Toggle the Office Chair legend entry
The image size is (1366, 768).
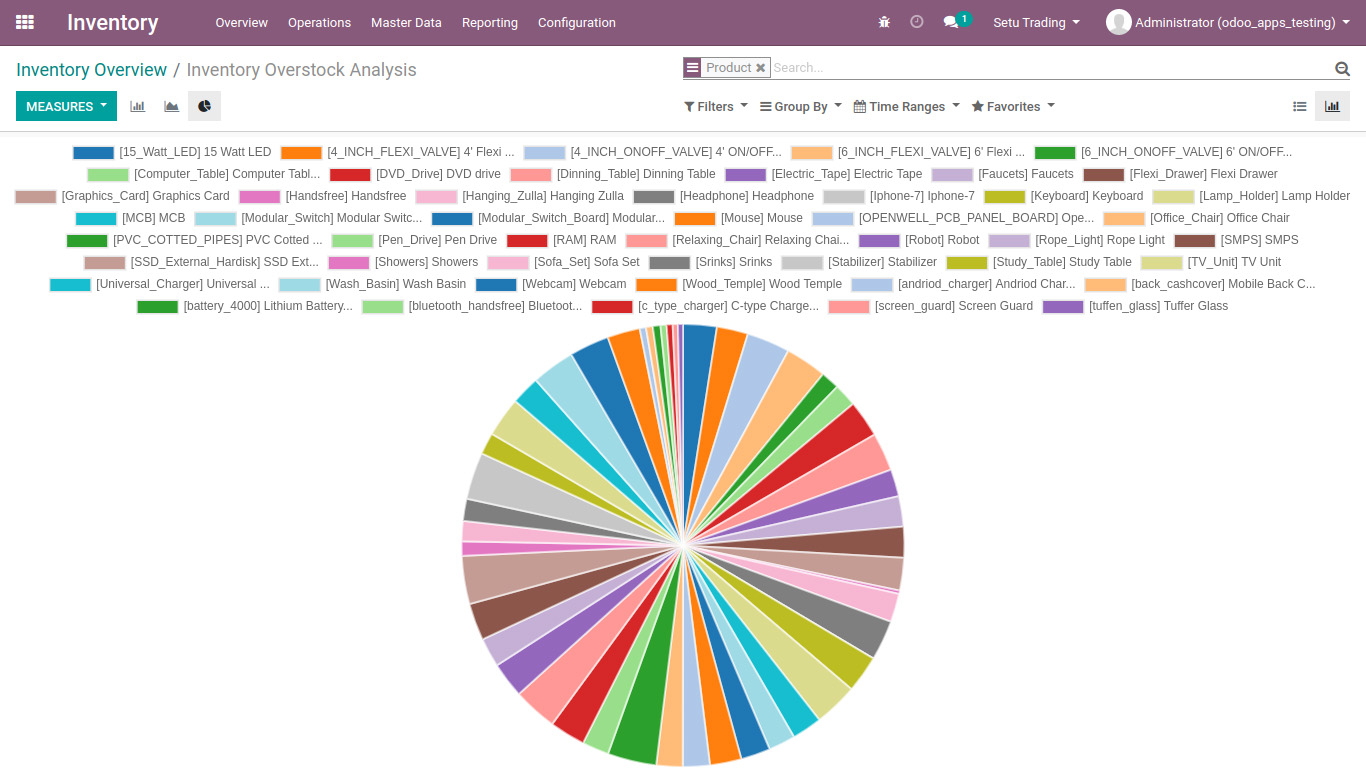(1196, 218)
